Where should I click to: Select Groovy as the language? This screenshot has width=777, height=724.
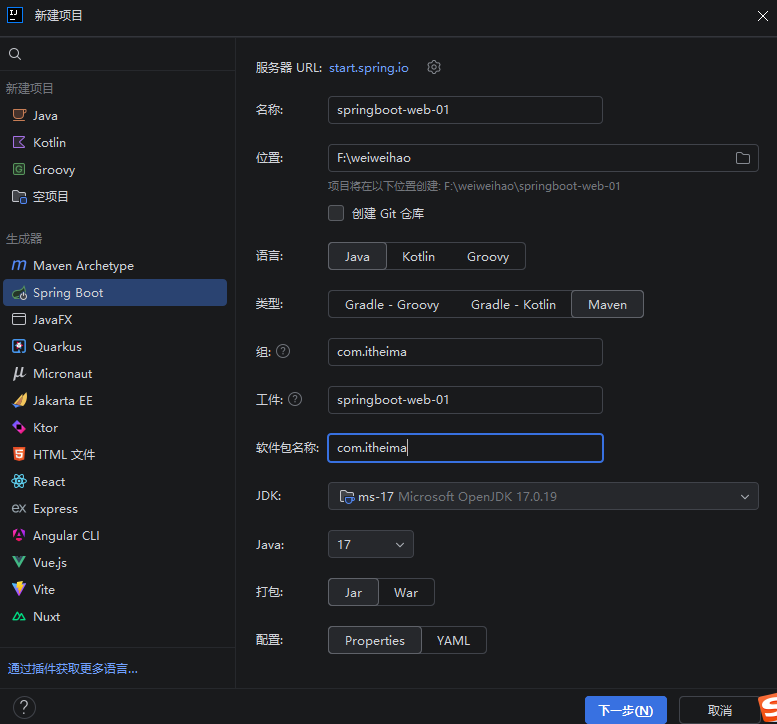(488, 256)
